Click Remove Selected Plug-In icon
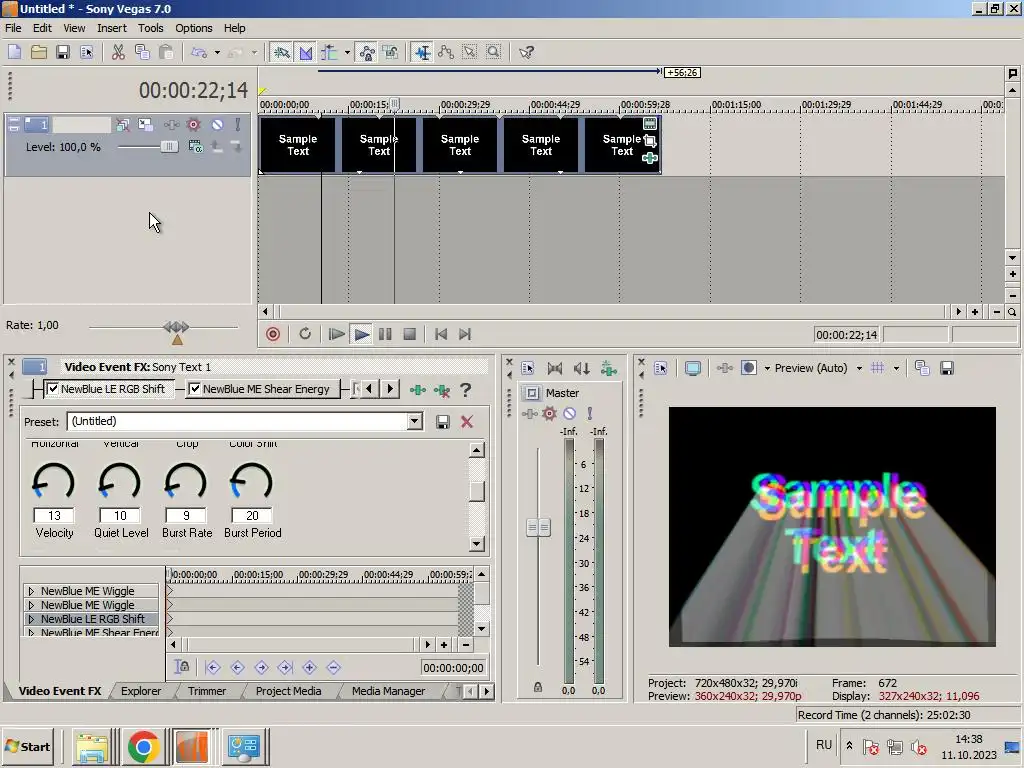 click(442, 391)
